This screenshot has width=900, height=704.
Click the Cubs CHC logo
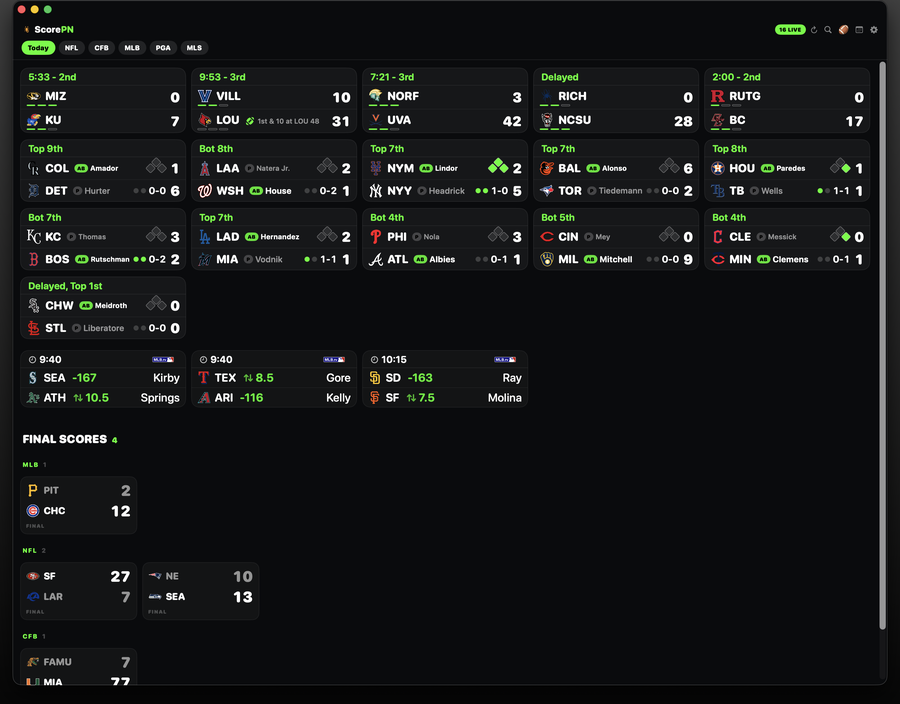tap(33, 511)
